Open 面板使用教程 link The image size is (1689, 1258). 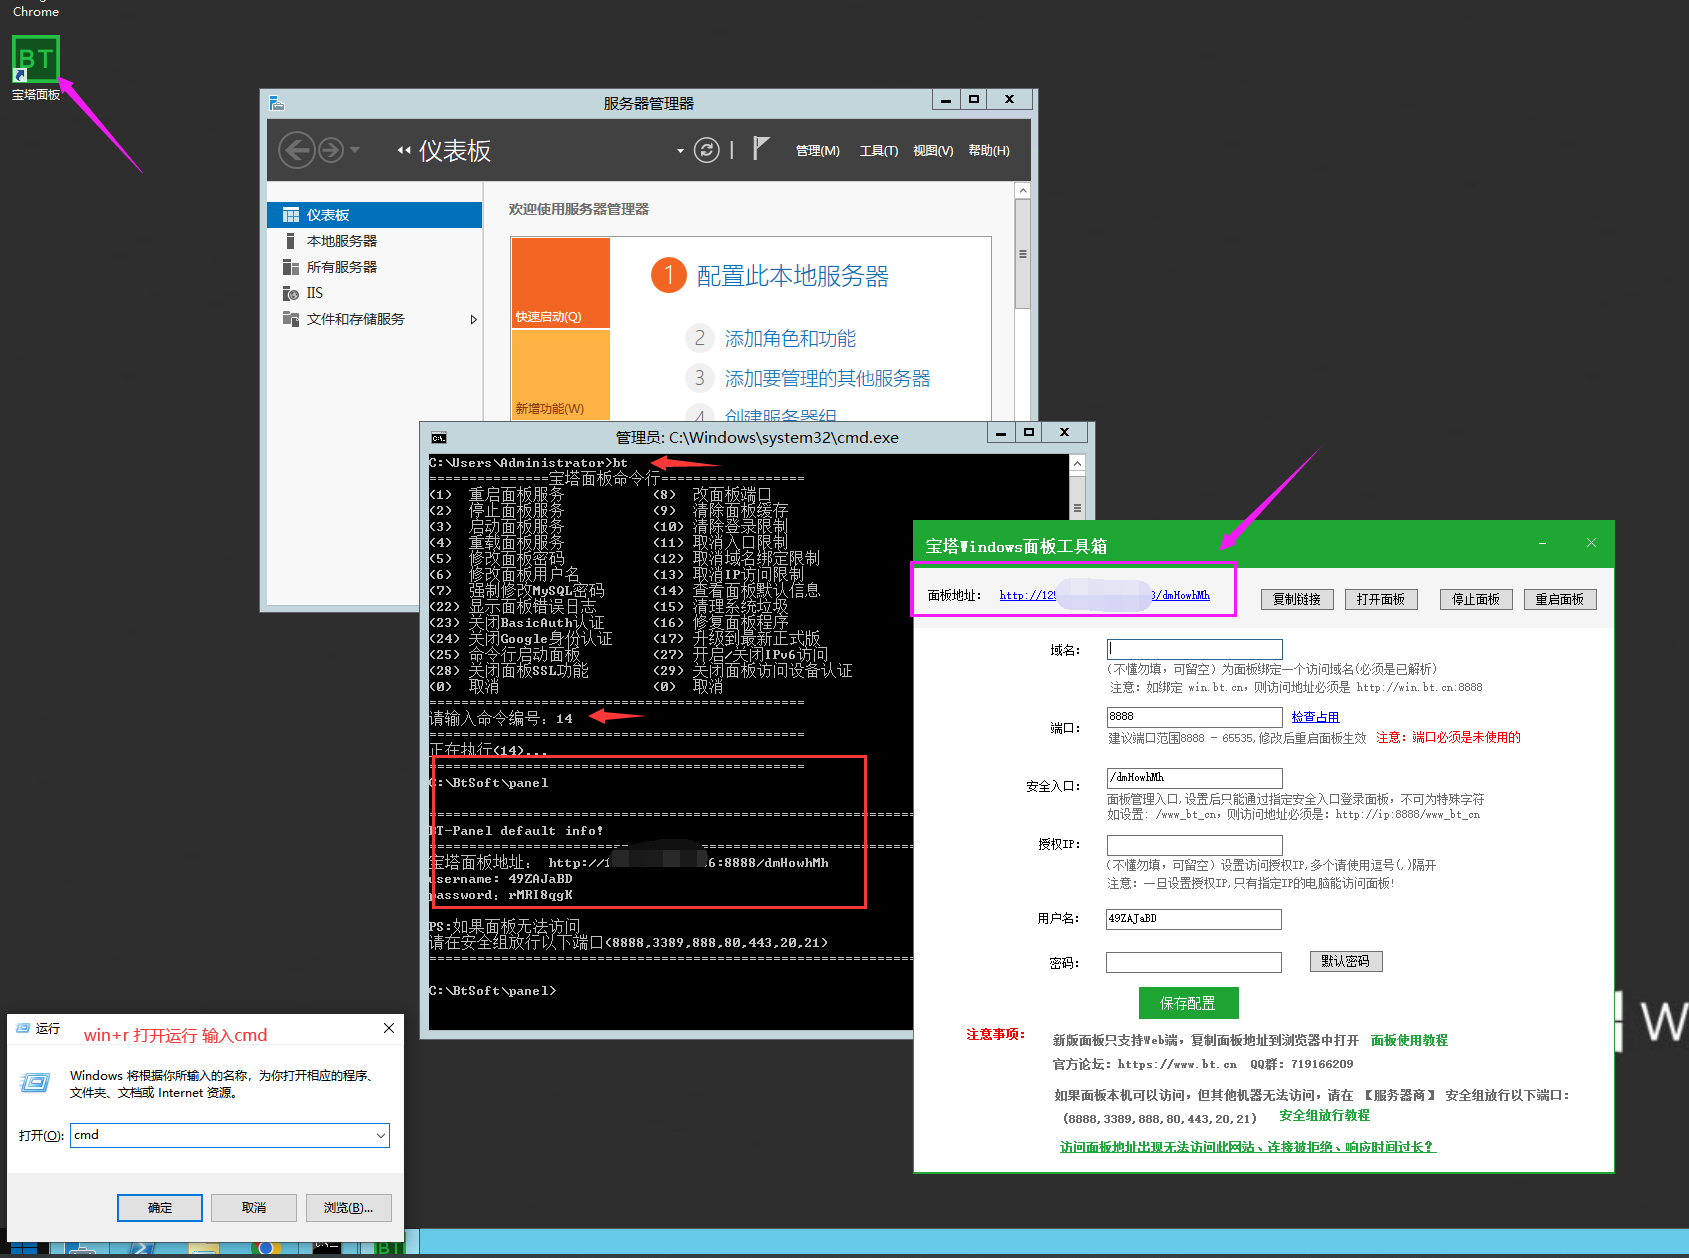pos(1409,1040)
